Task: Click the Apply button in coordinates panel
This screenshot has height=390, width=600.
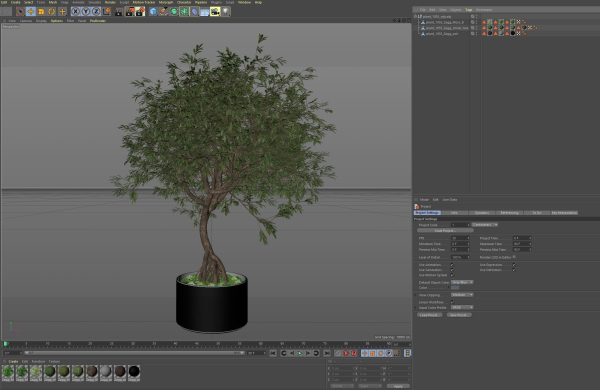Action: pyautogui.click(x=398, y=386)
